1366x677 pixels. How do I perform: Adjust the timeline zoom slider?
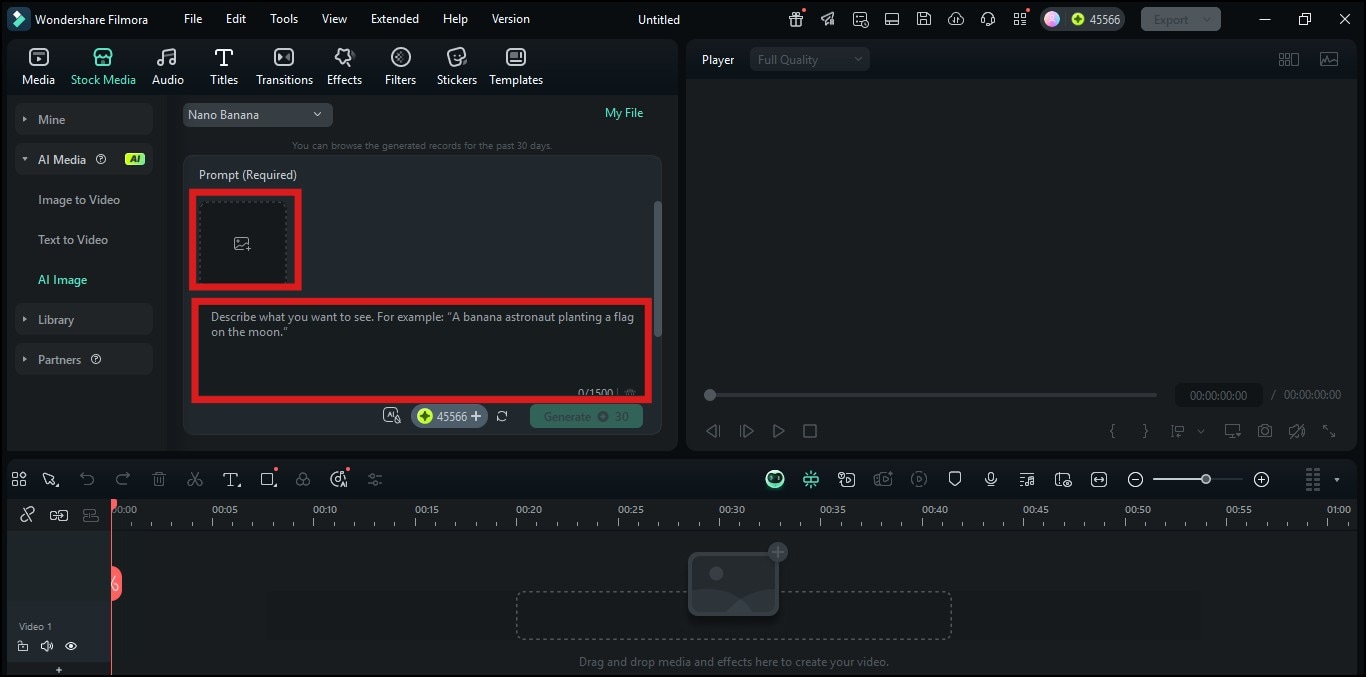(x=1198, y=479)
